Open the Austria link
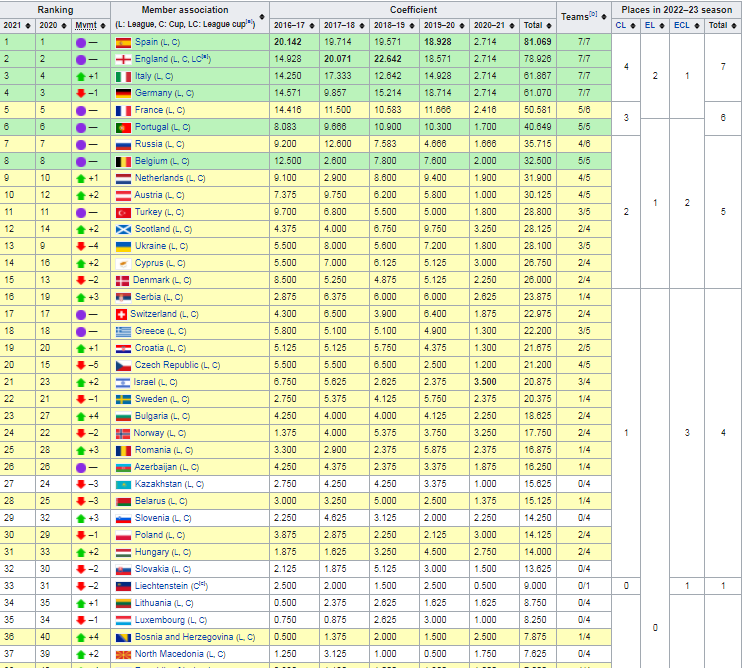This screenshot has height=668, width=742. 149,195
